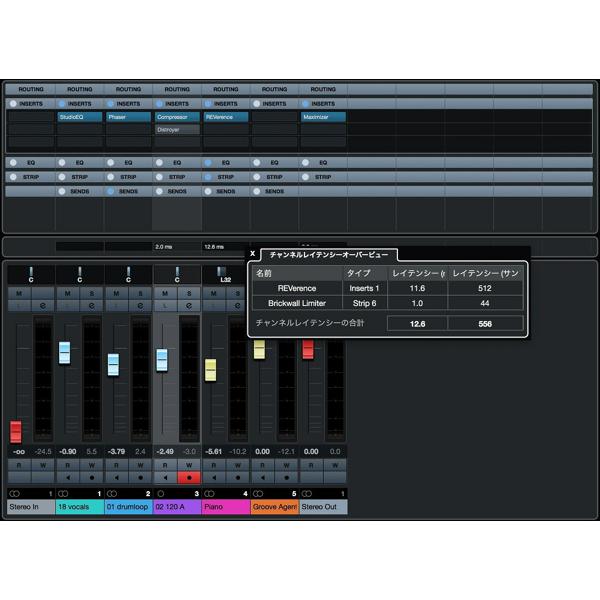Image resolution: width=600 pixels, height=600 pixels.
Task: Disable record on 02 120 A channel
Action: (x=189, y=478)
